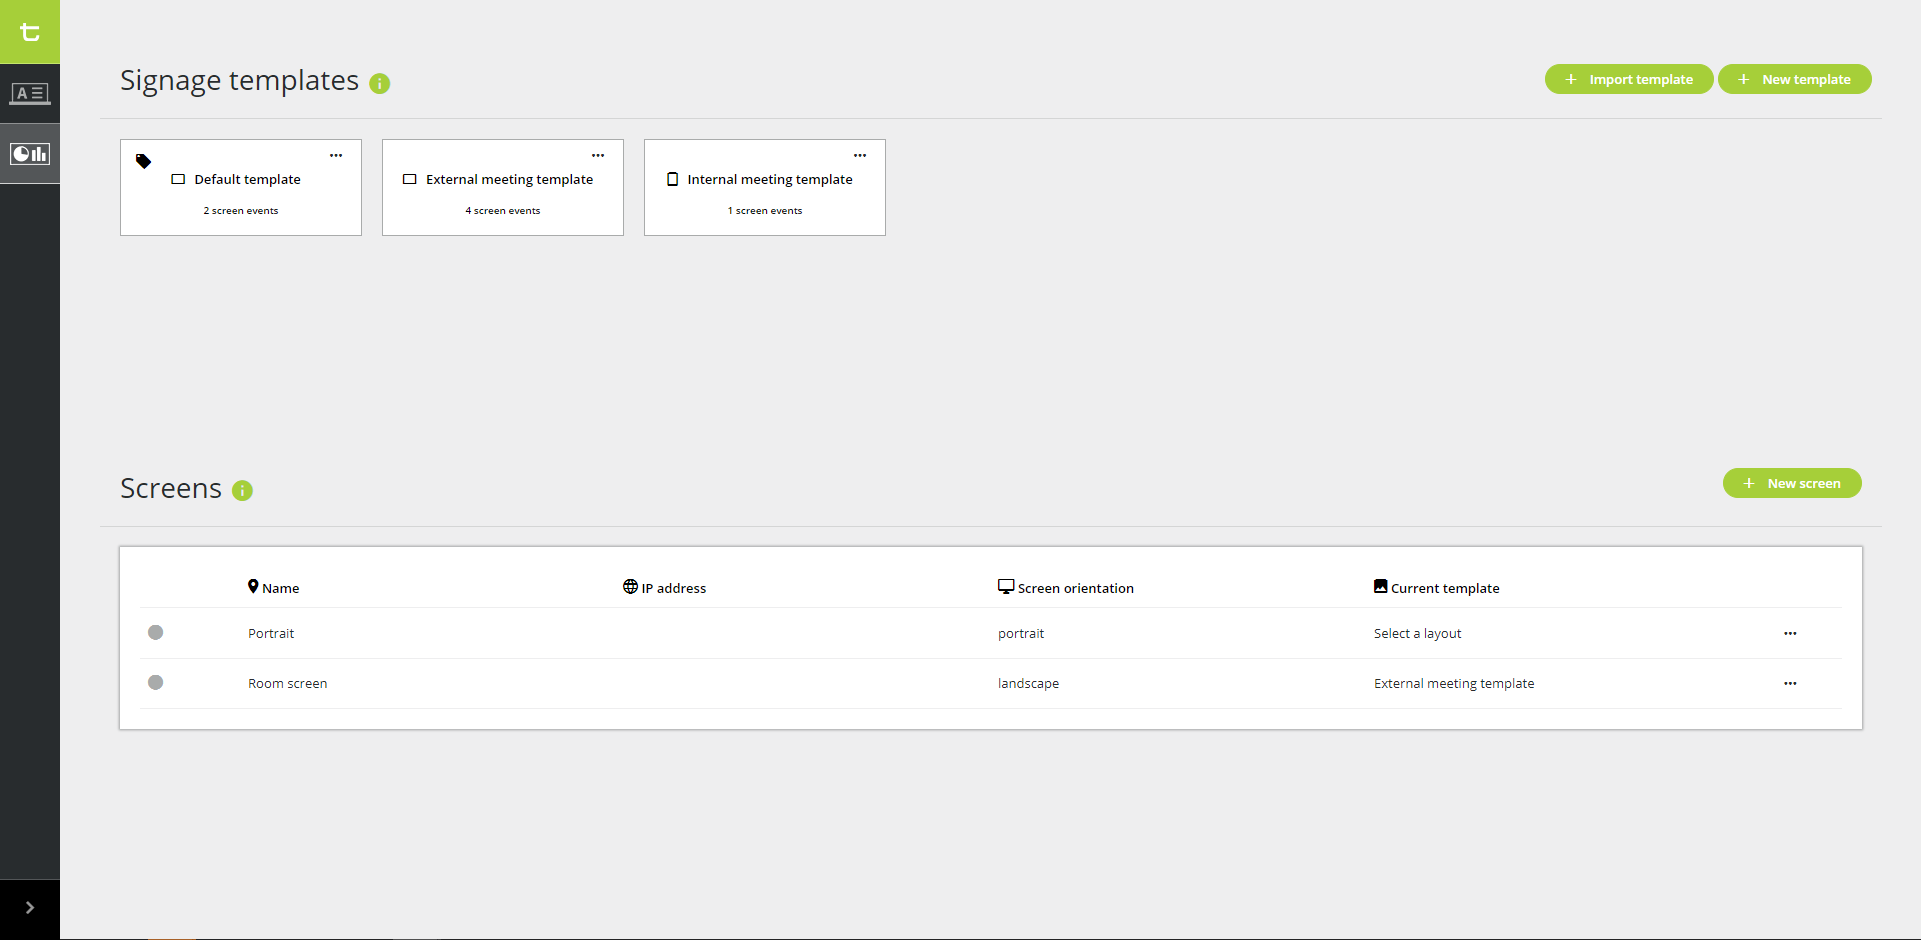
Task: Click the Import template button
Action: 1628,80
